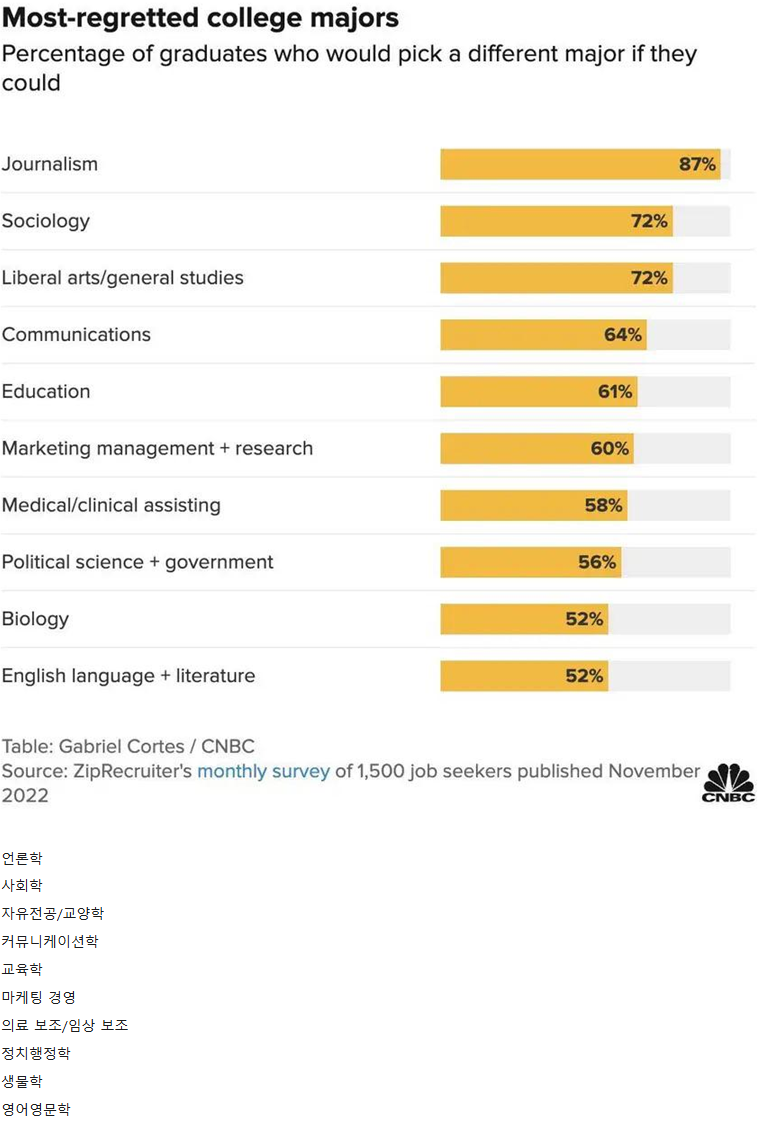Click the Sociology 72% bar
The height and width of the screenshot is (1122, 758).
(556, 221)
